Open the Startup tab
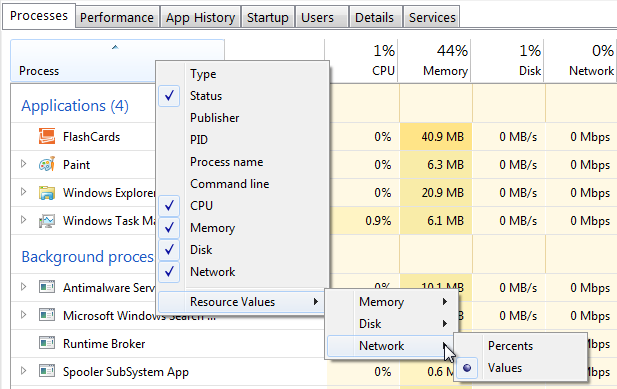Screen dimensions: 617x389 [x=268, y=17]
